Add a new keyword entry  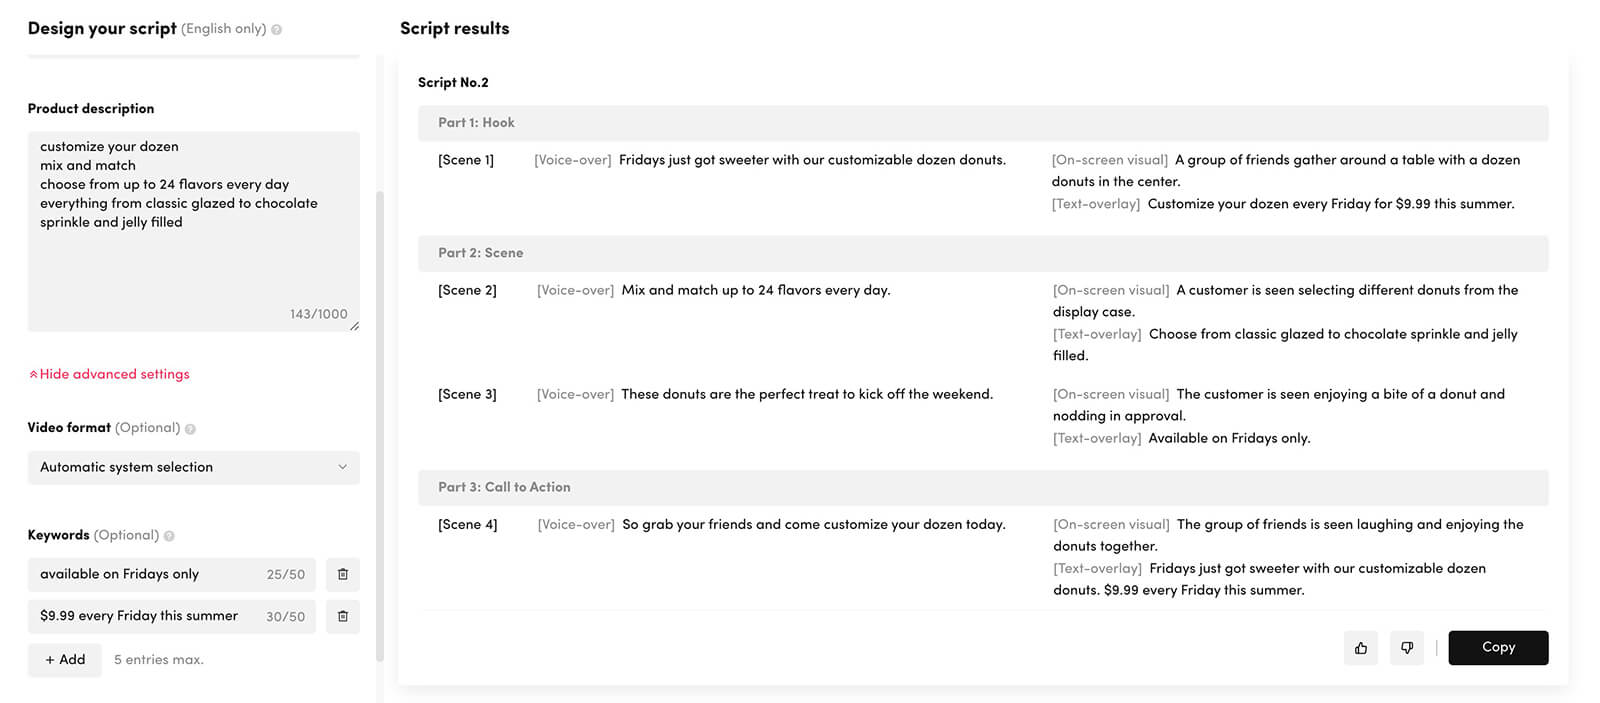point(65,660)
